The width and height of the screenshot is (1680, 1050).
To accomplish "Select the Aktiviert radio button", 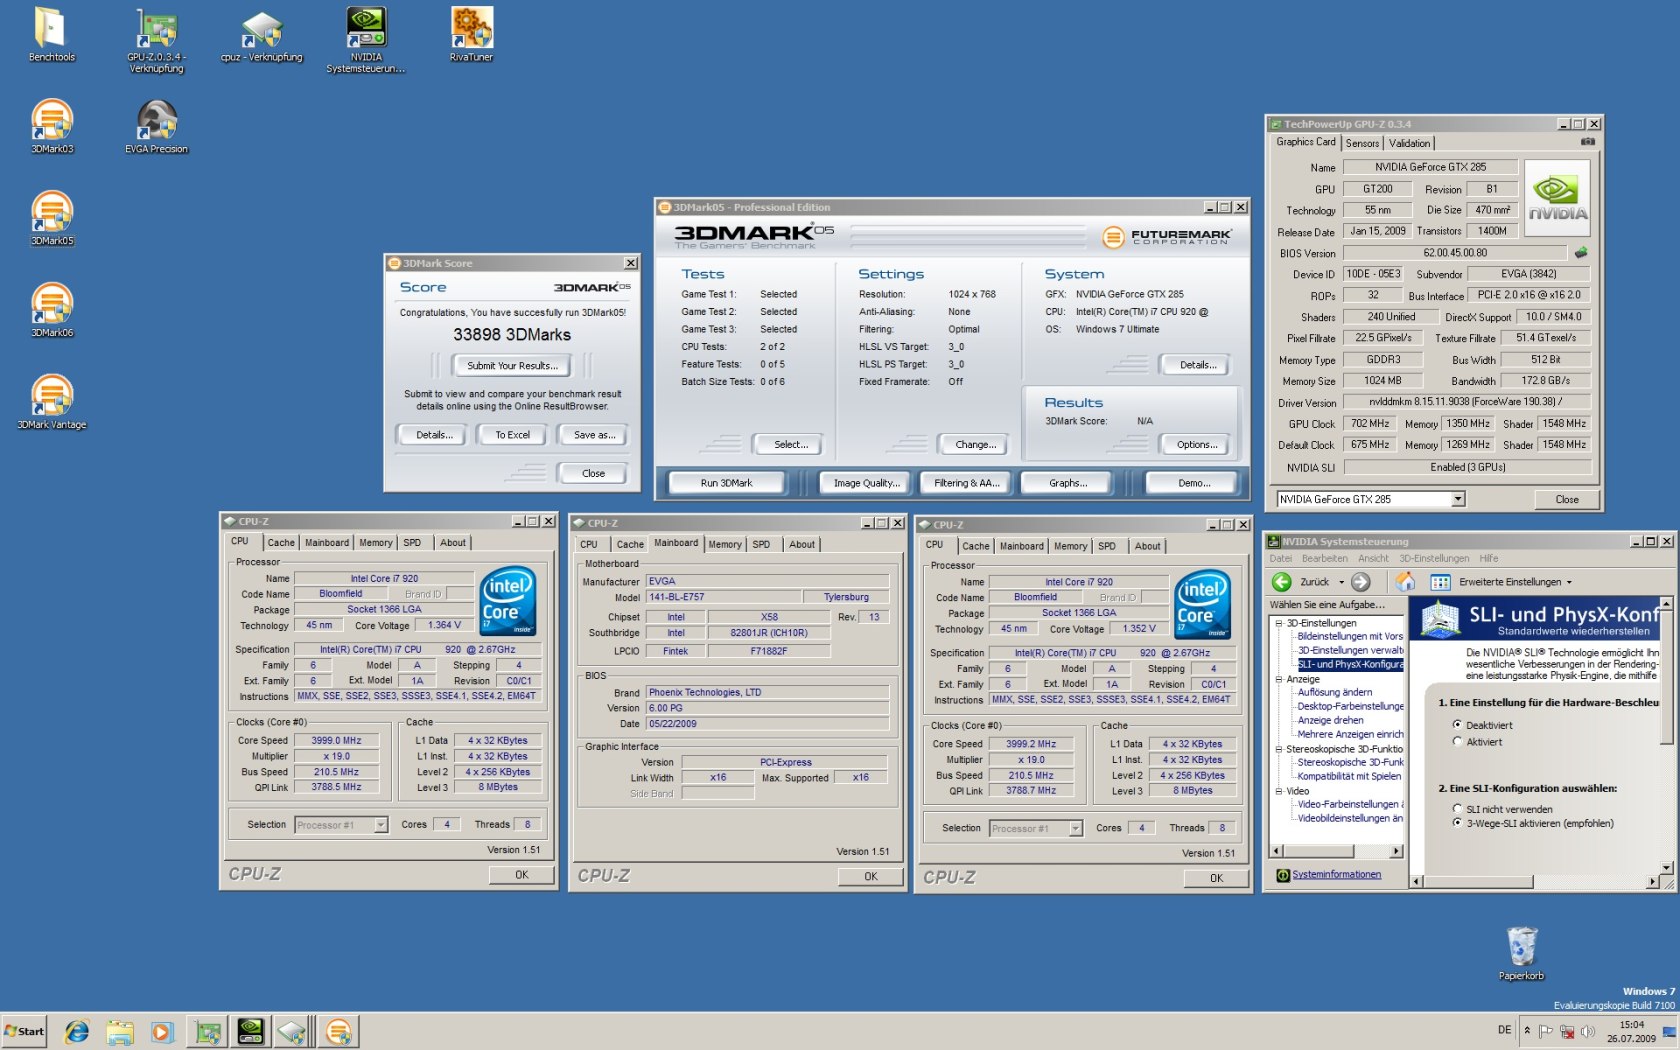I will pyautogui.click(x=1457, y=742).
